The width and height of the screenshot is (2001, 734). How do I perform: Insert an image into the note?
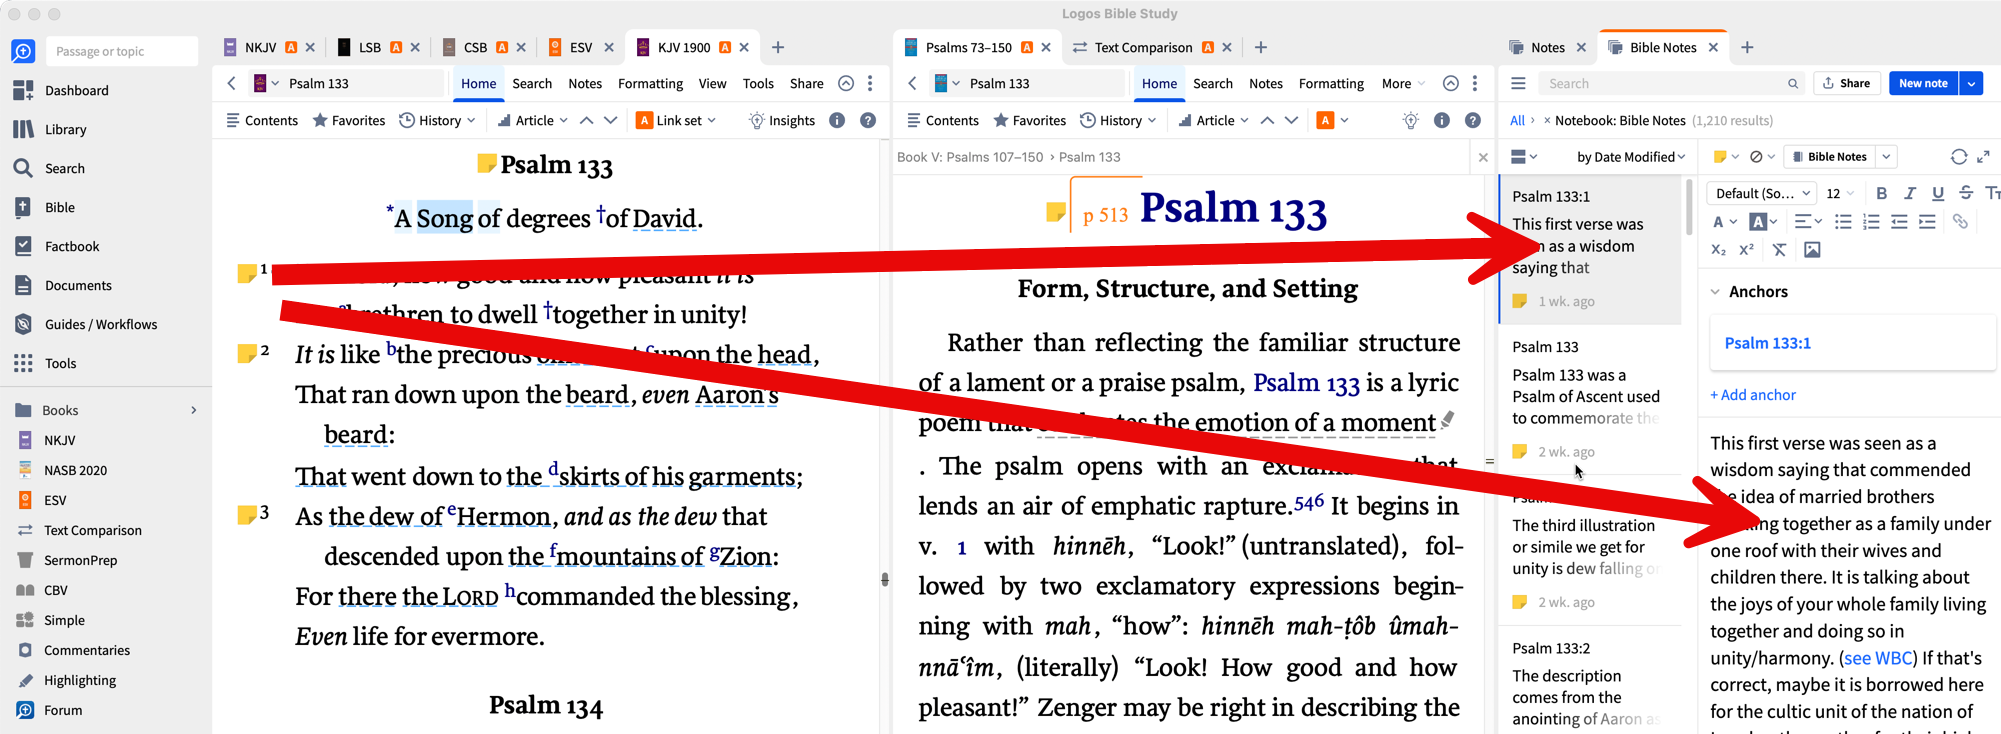point(1812,250)
